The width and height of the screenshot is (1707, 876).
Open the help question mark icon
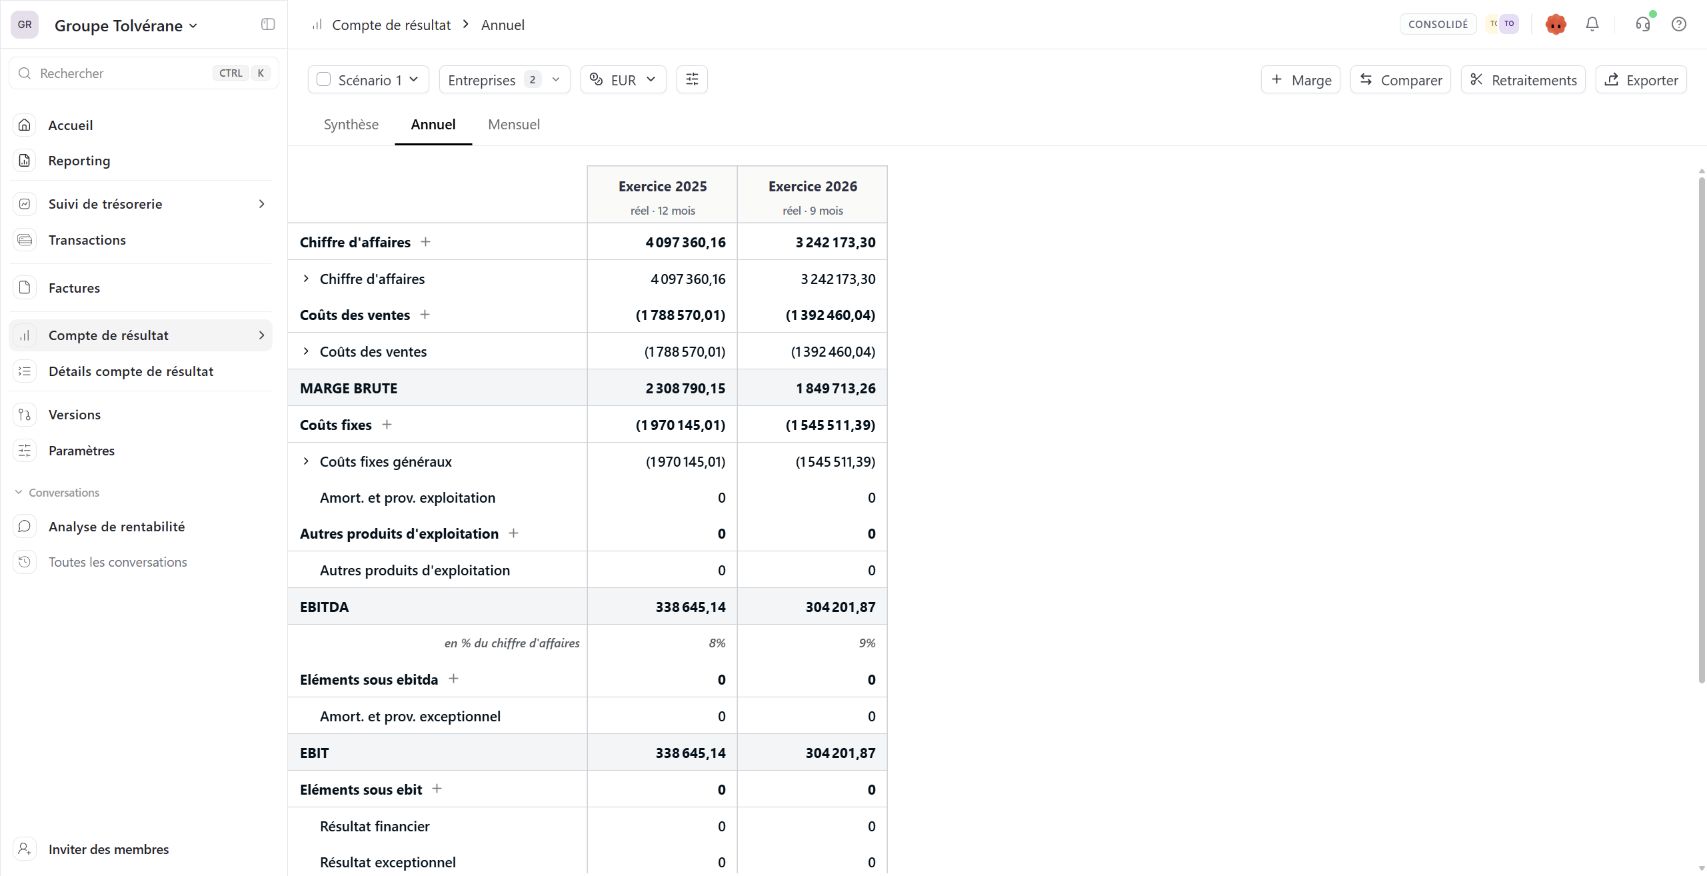tap(1679, 24)
